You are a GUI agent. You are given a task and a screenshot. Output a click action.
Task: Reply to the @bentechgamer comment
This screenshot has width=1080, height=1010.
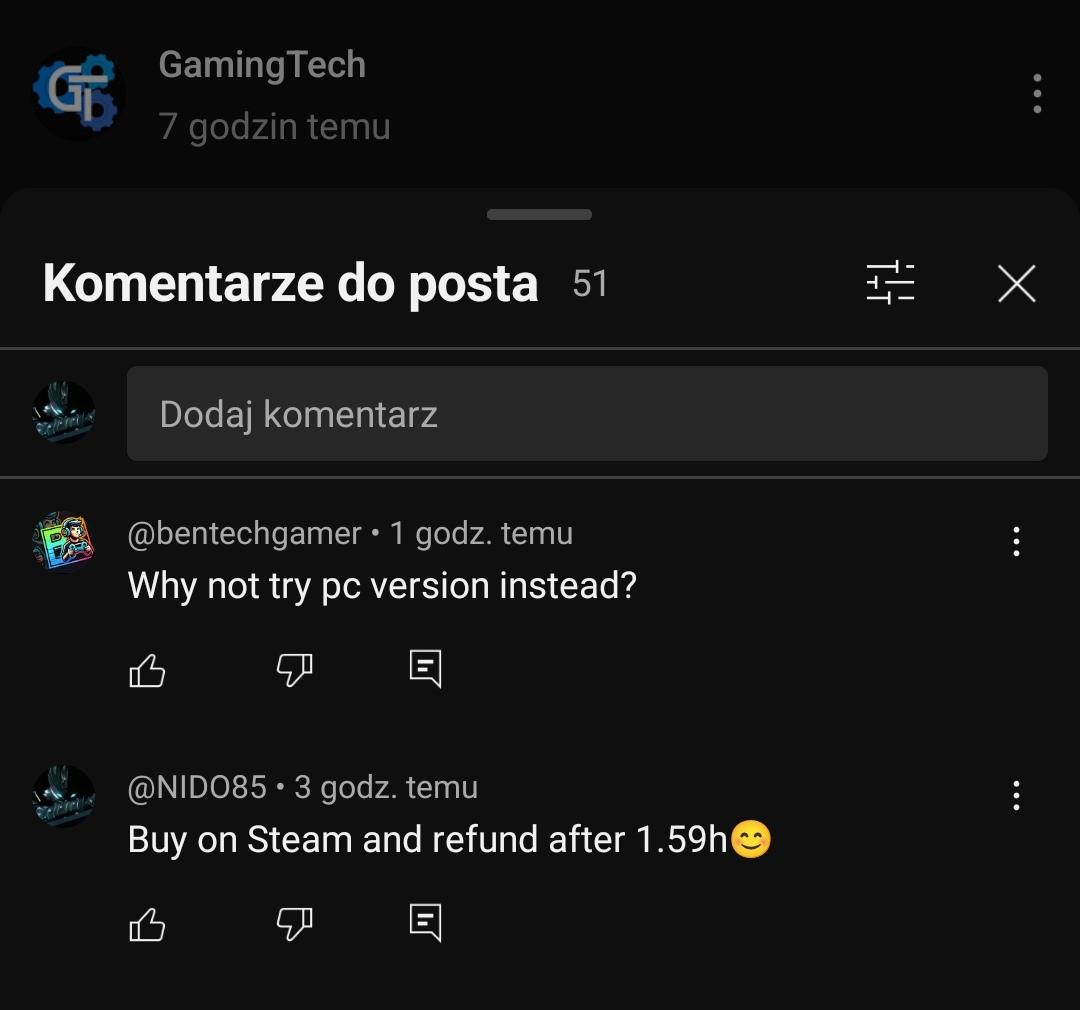point(425,668)
